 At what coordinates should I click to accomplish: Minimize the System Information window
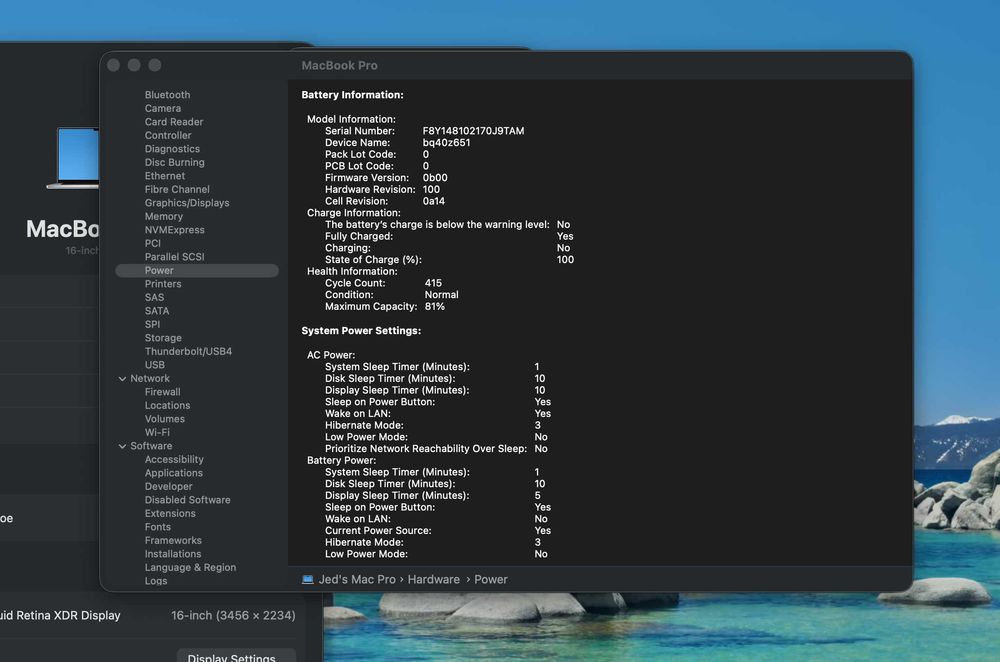click(134, 65)
